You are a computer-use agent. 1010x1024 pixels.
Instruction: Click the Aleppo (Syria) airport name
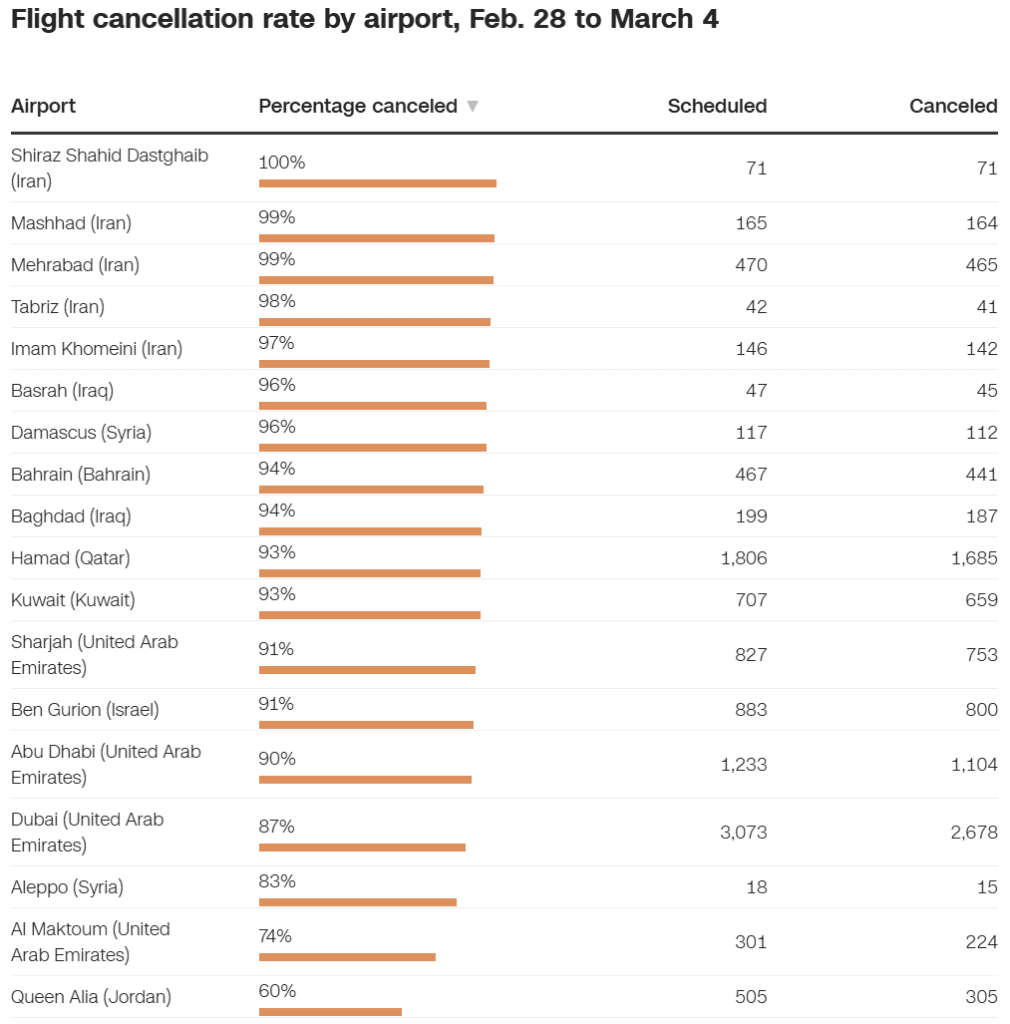tap(67, 887)
